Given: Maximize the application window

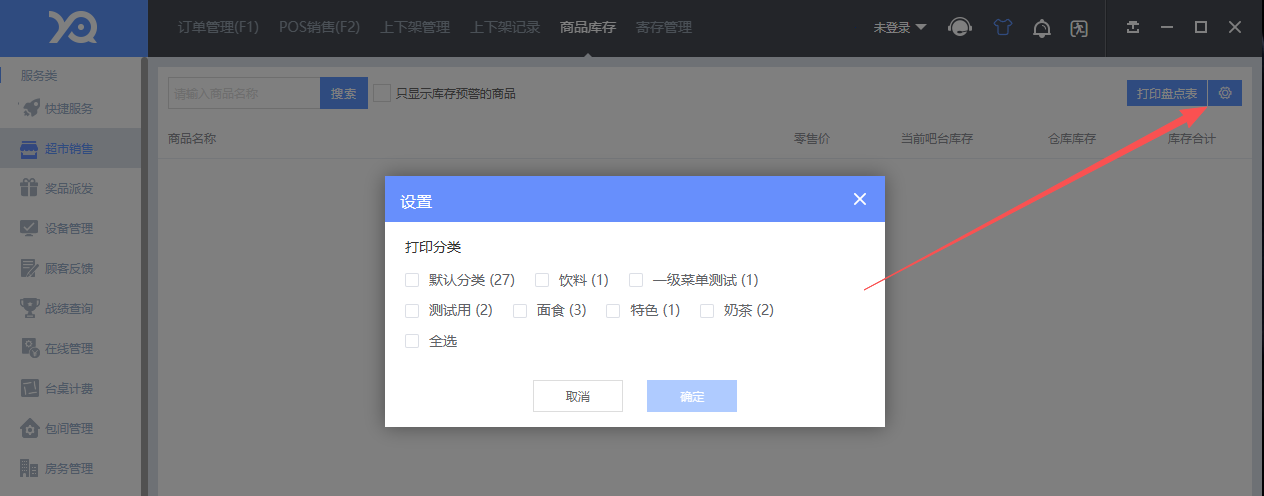Looking at the screenshot, I should [x=1201, y=27].
